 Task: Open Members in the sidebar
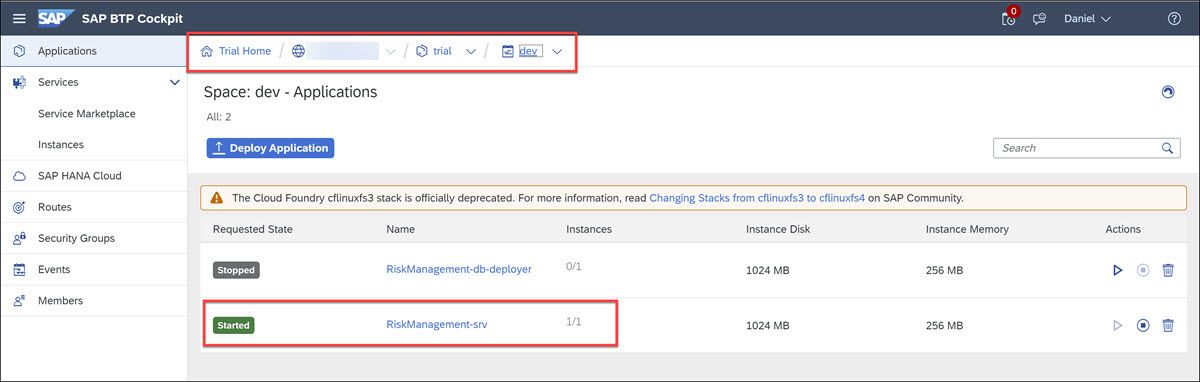[60, 300]
